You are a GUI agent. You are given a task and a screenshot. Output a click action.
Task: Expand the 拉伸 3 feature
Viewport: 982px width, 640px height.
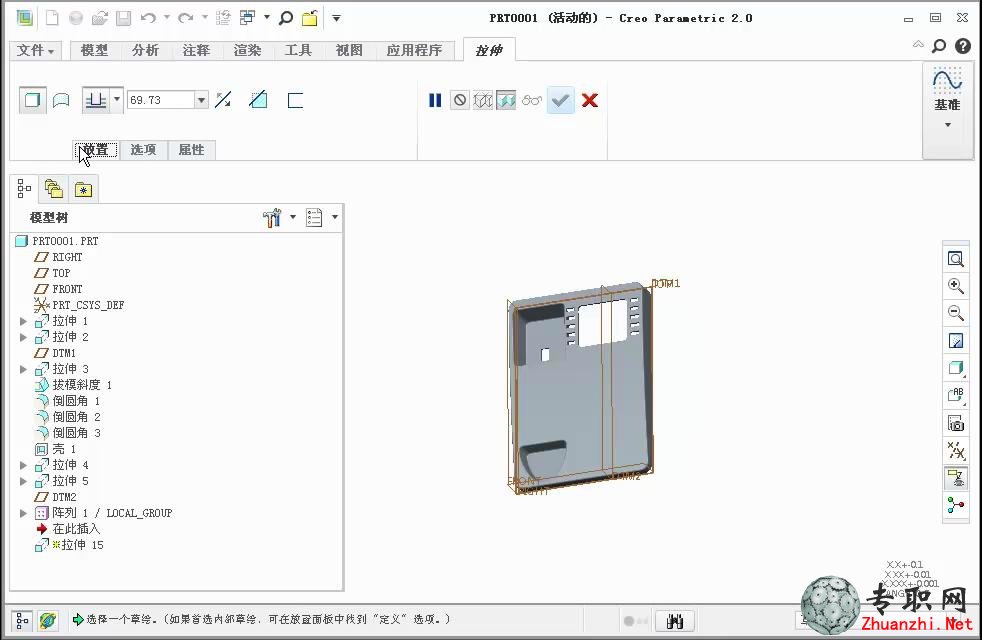[23, 369]
